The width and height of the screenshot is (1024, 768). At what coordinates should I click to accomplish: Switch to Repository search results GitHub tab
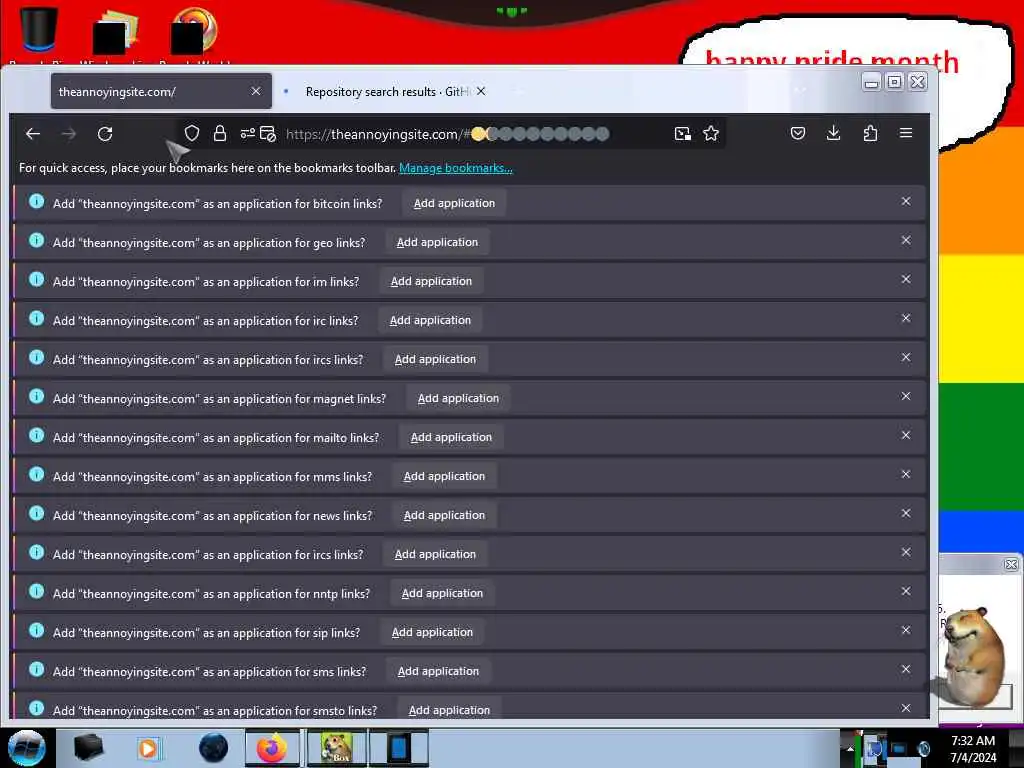386,91
